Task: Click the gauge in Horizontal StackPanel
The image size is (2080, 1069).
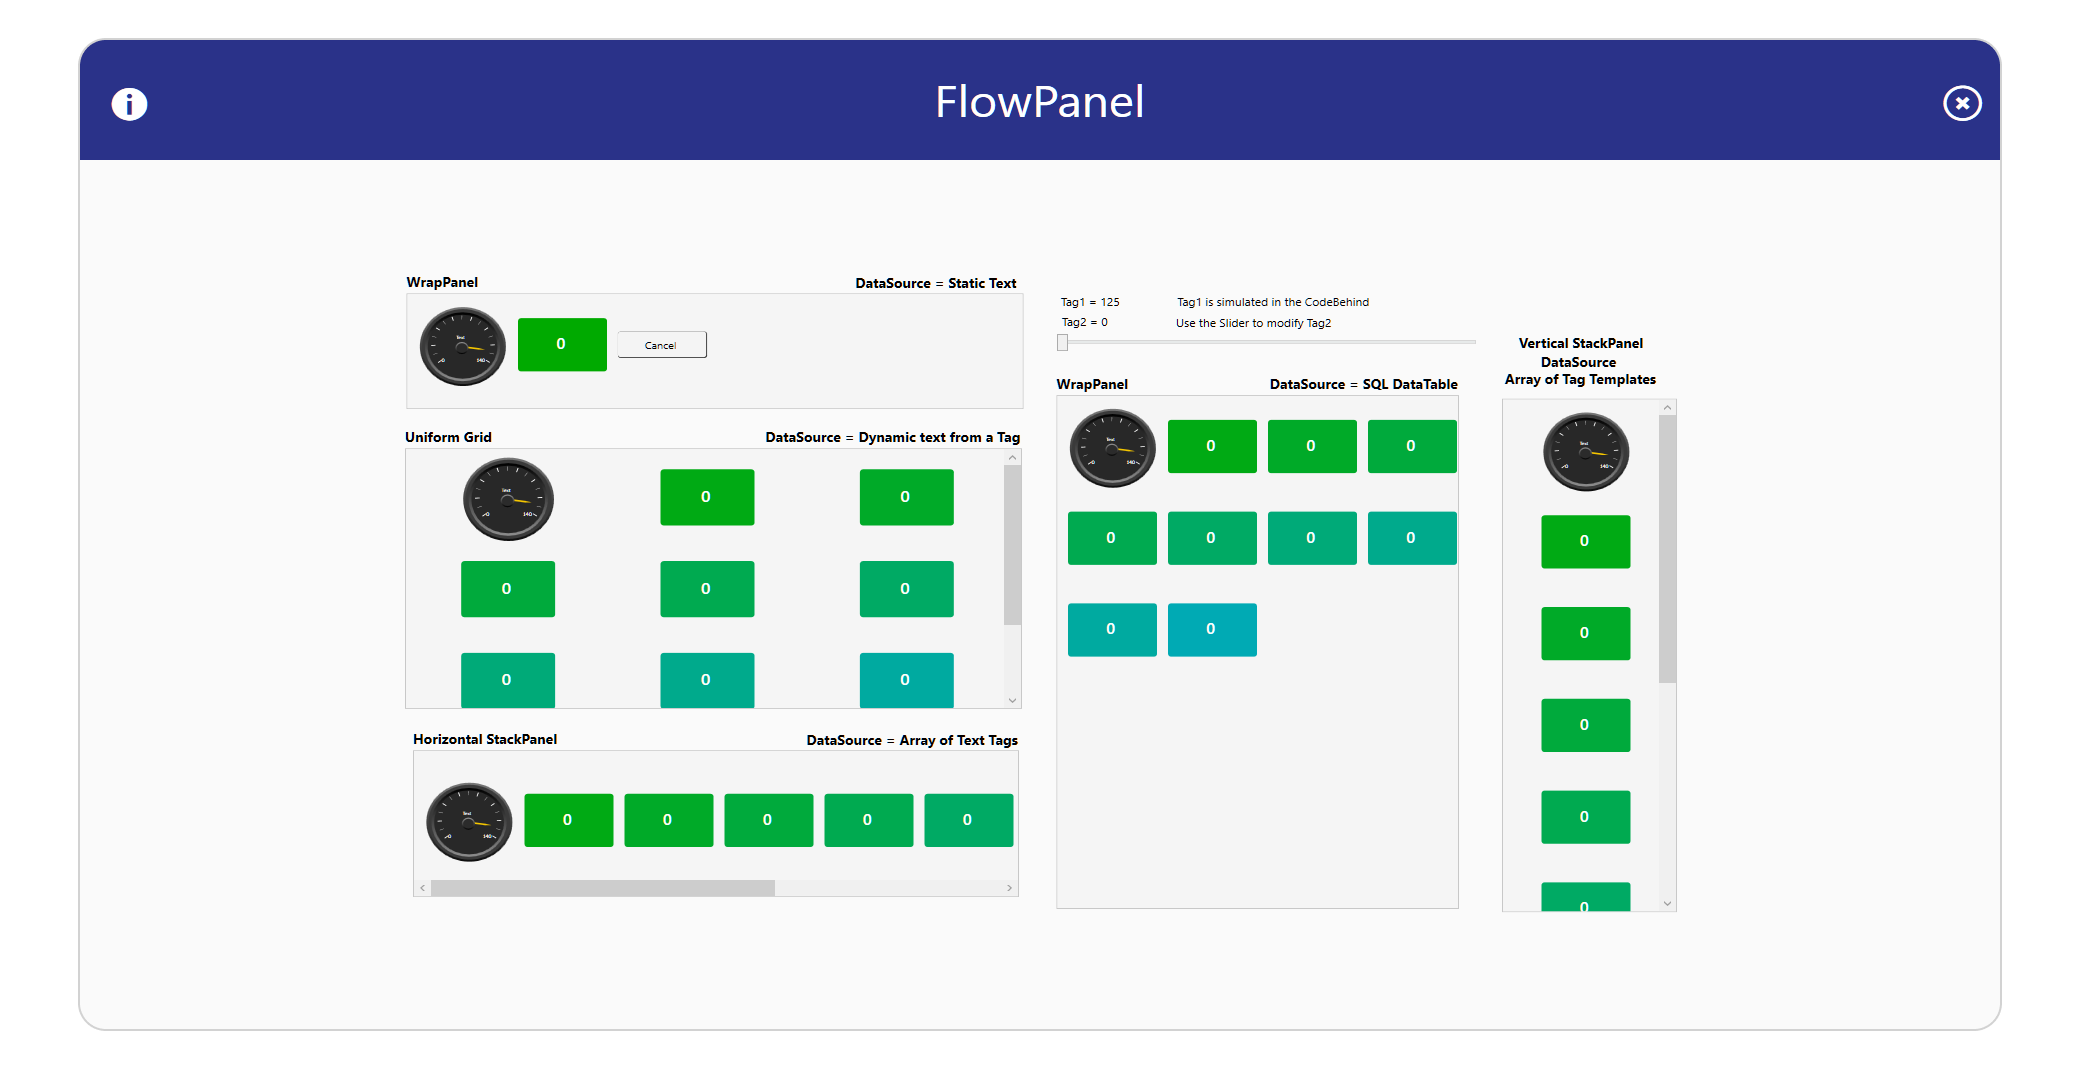Action: pyautogui.click(x=469, y=821)
